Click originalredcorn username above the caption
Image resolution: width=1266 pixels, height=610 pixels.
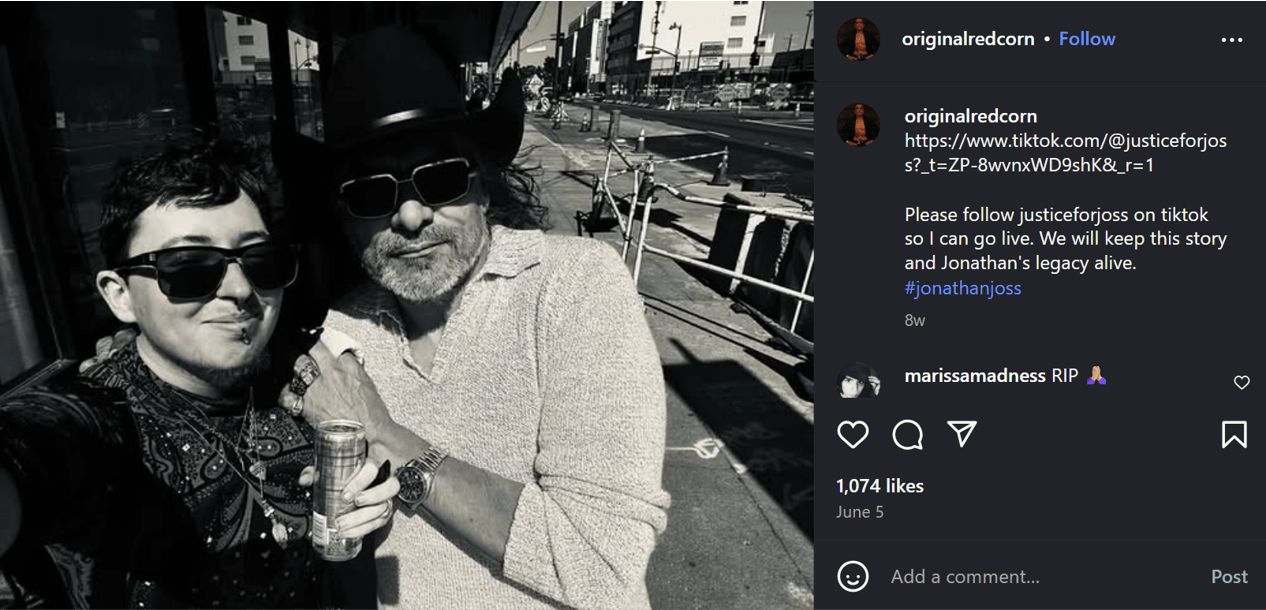click(970, 116)
